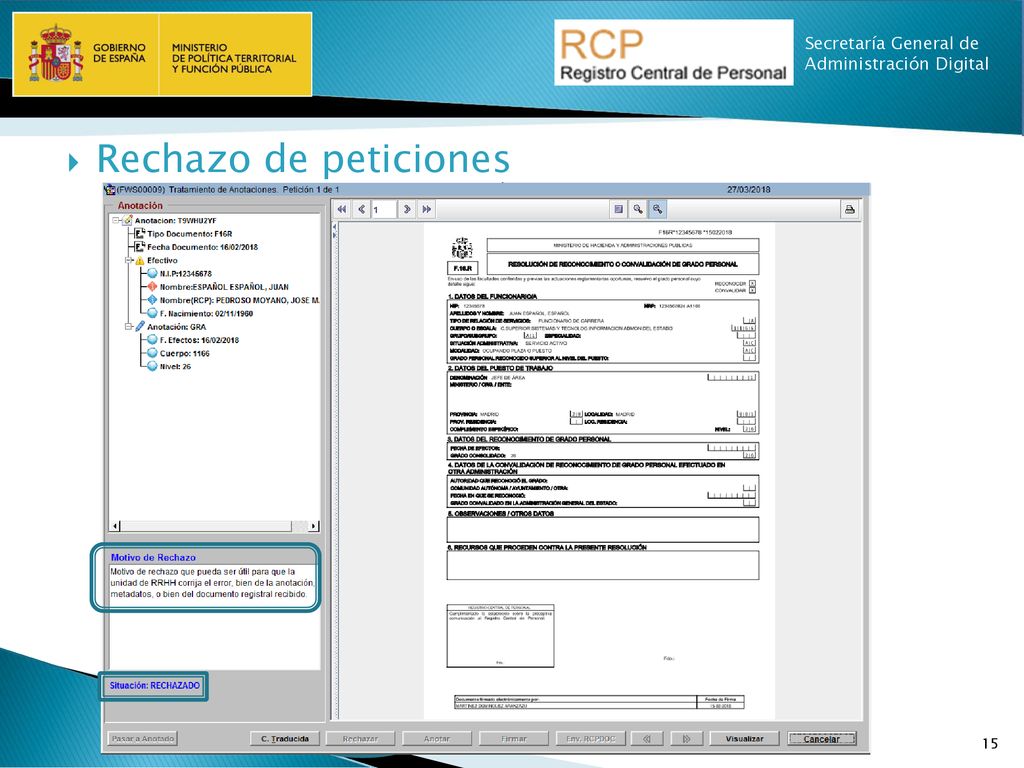The width and height of the screenshot is (1024, 768).
Task: Collapse the Anotación GRA tree node
Action: click(x=129, y=327)
